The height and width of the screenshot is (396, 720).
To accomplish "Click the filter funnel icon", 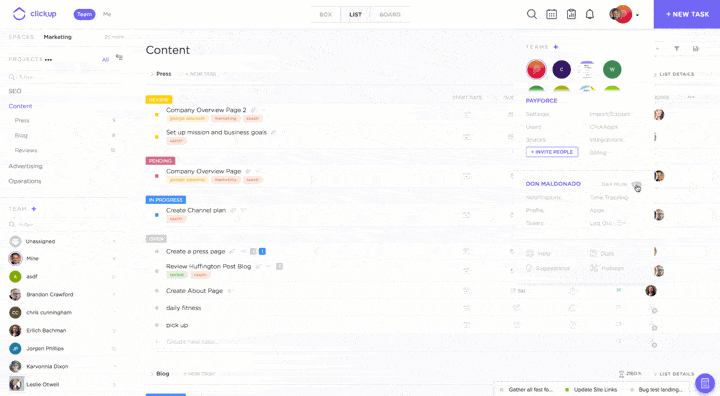I will pyautogui.click(x=676, y=48).
